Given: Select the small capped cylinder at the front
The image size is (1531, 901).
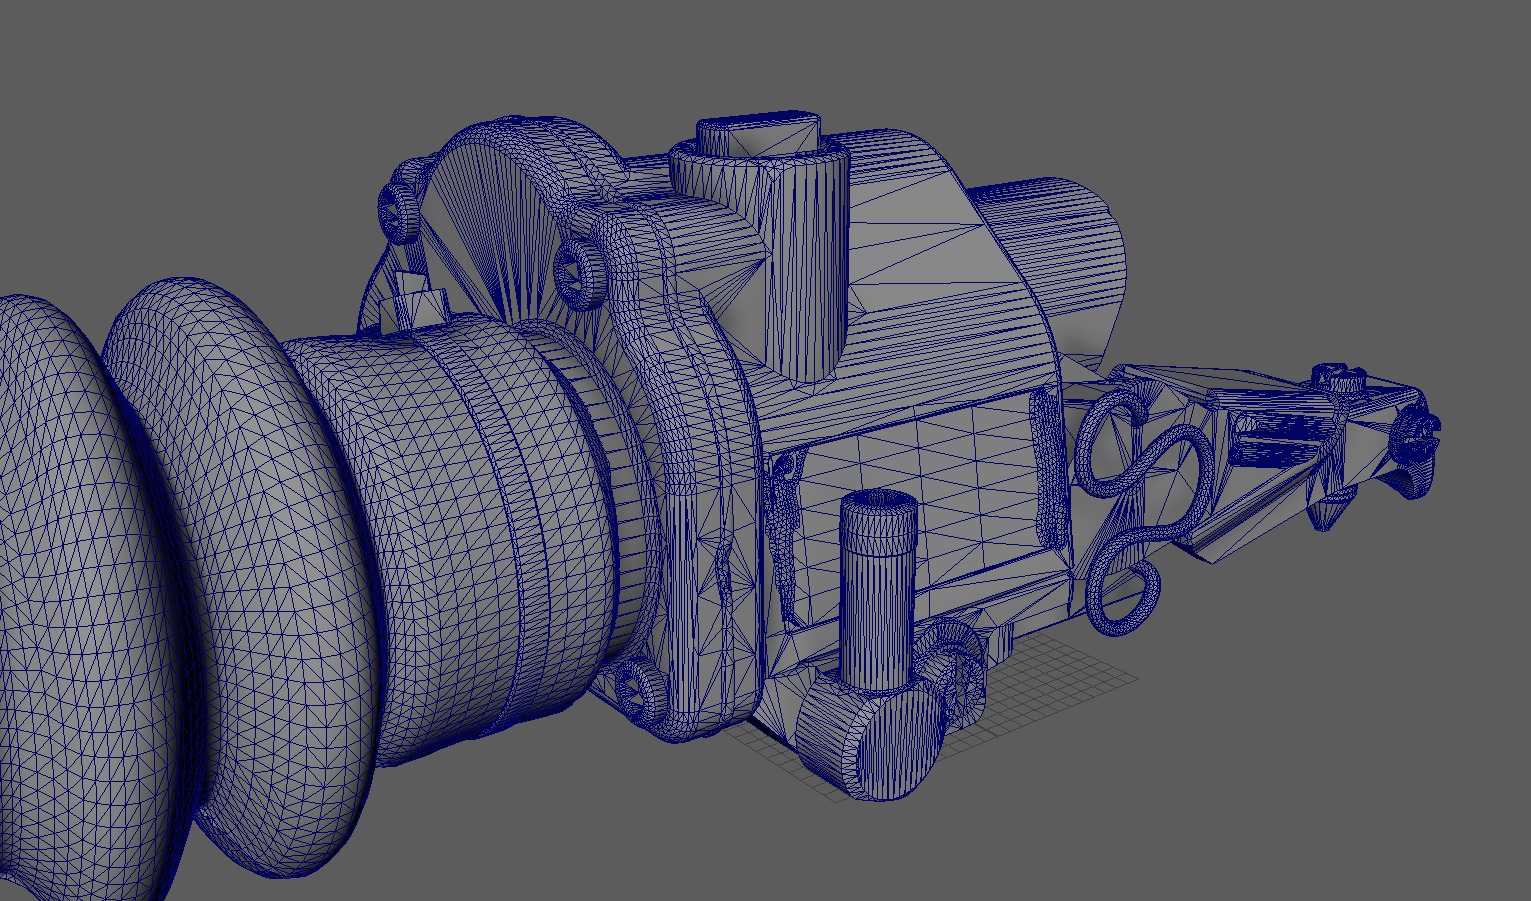Looking at the screenshot, I should (x=879, y=590).
